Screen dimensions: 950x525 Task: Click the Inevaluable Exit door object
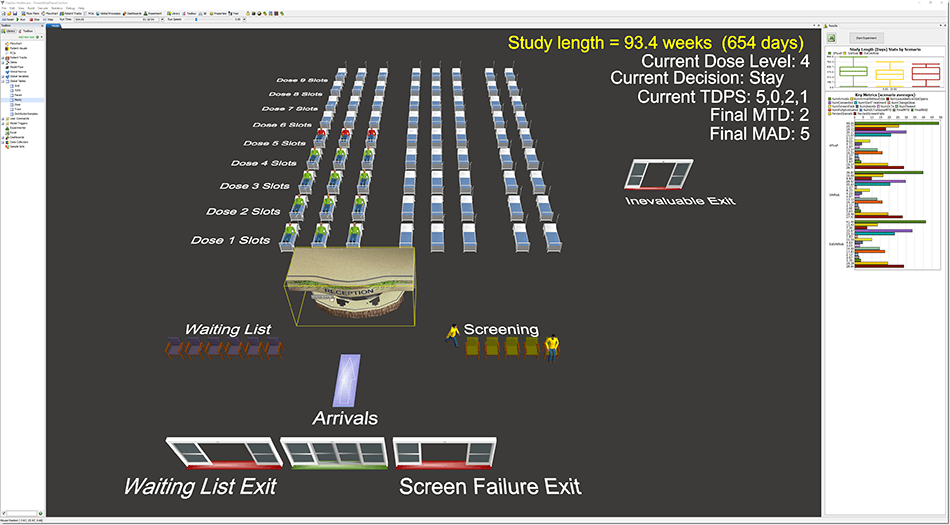point(659,174)
